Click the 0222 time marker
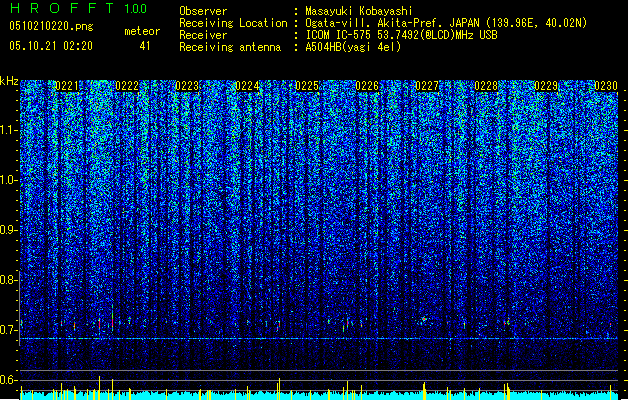 [127, 86]
